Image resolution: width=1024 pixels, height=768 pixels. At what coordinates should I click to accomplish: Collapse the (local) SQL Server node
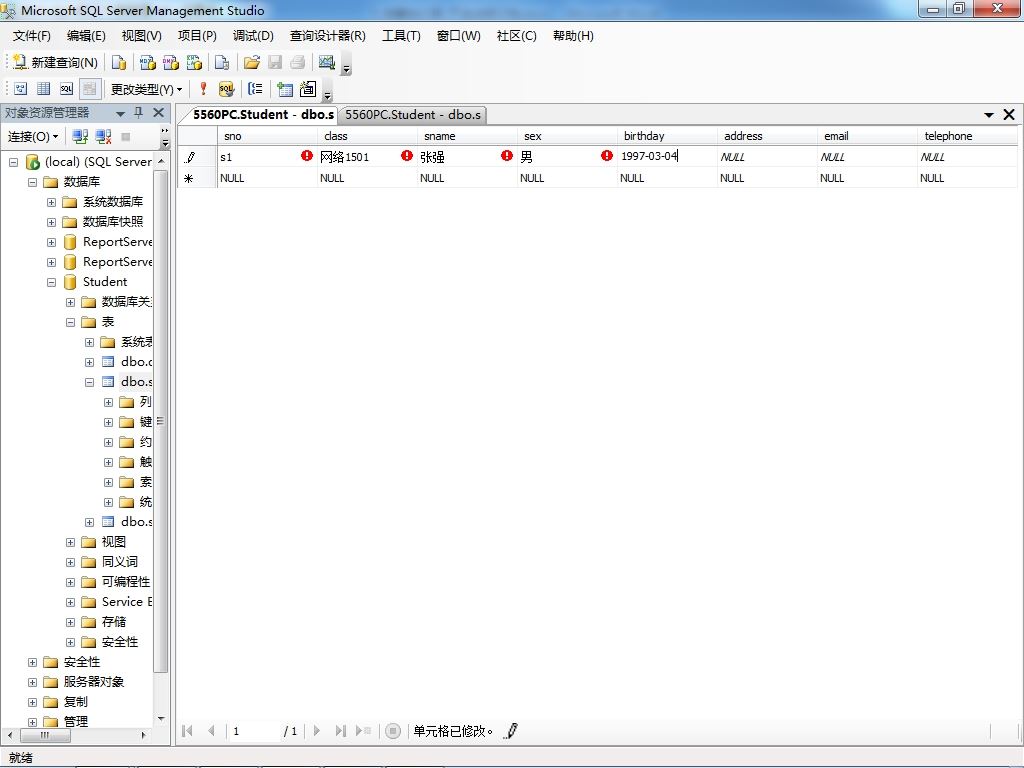[x=13, y=162]
